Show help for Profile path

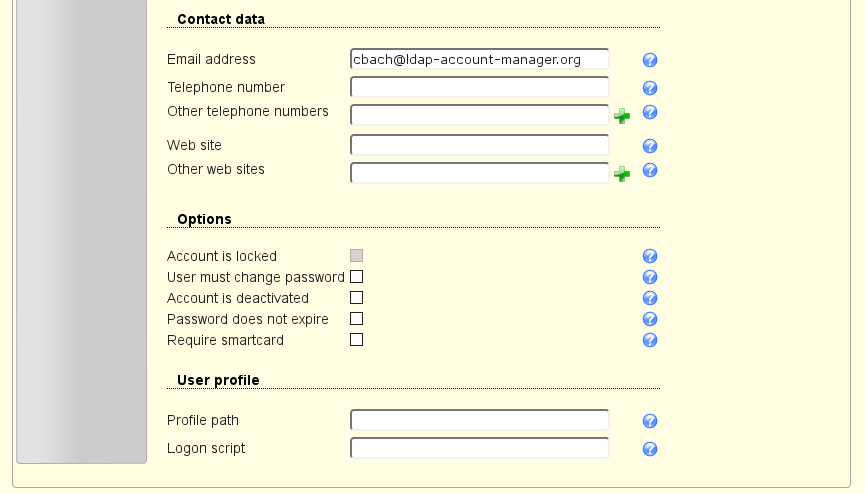pyautogui.click(x=650, y=421)
